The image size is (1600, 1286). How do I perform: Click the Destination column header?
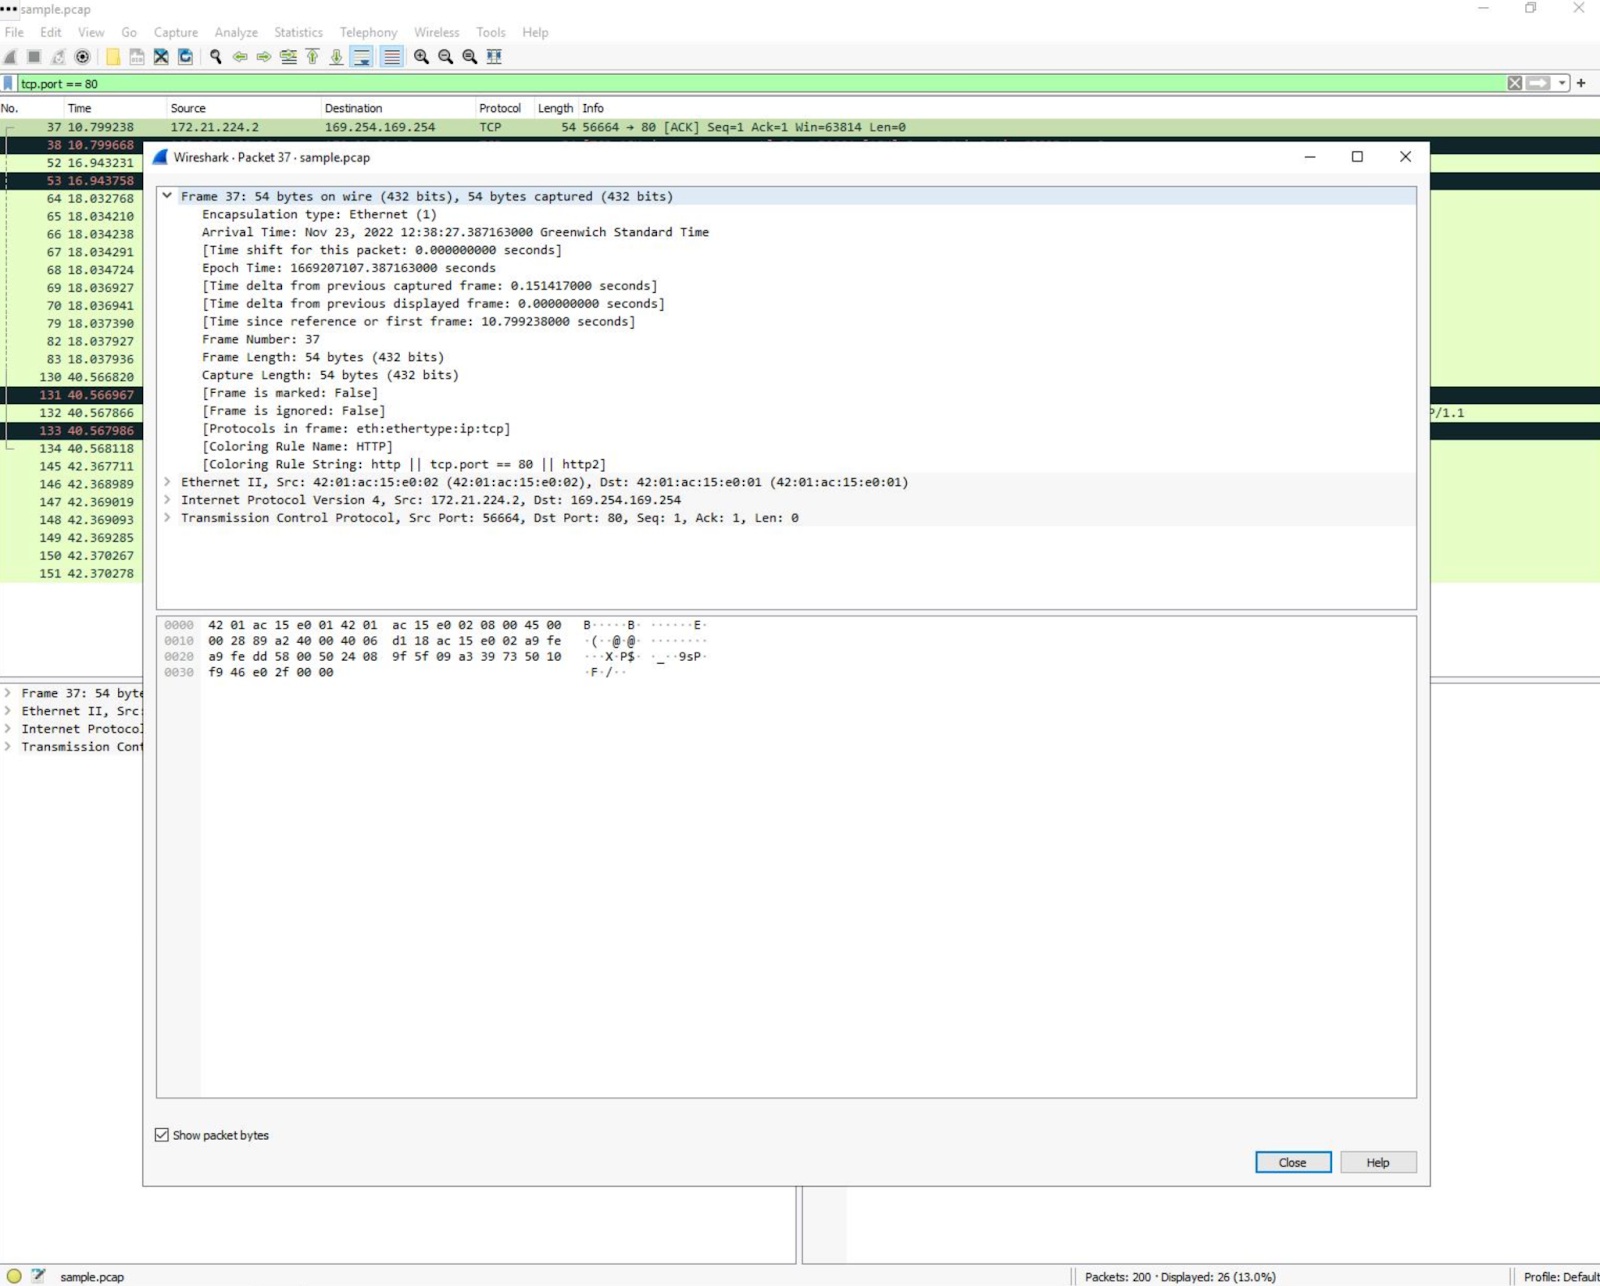click(x=398, y=108)
